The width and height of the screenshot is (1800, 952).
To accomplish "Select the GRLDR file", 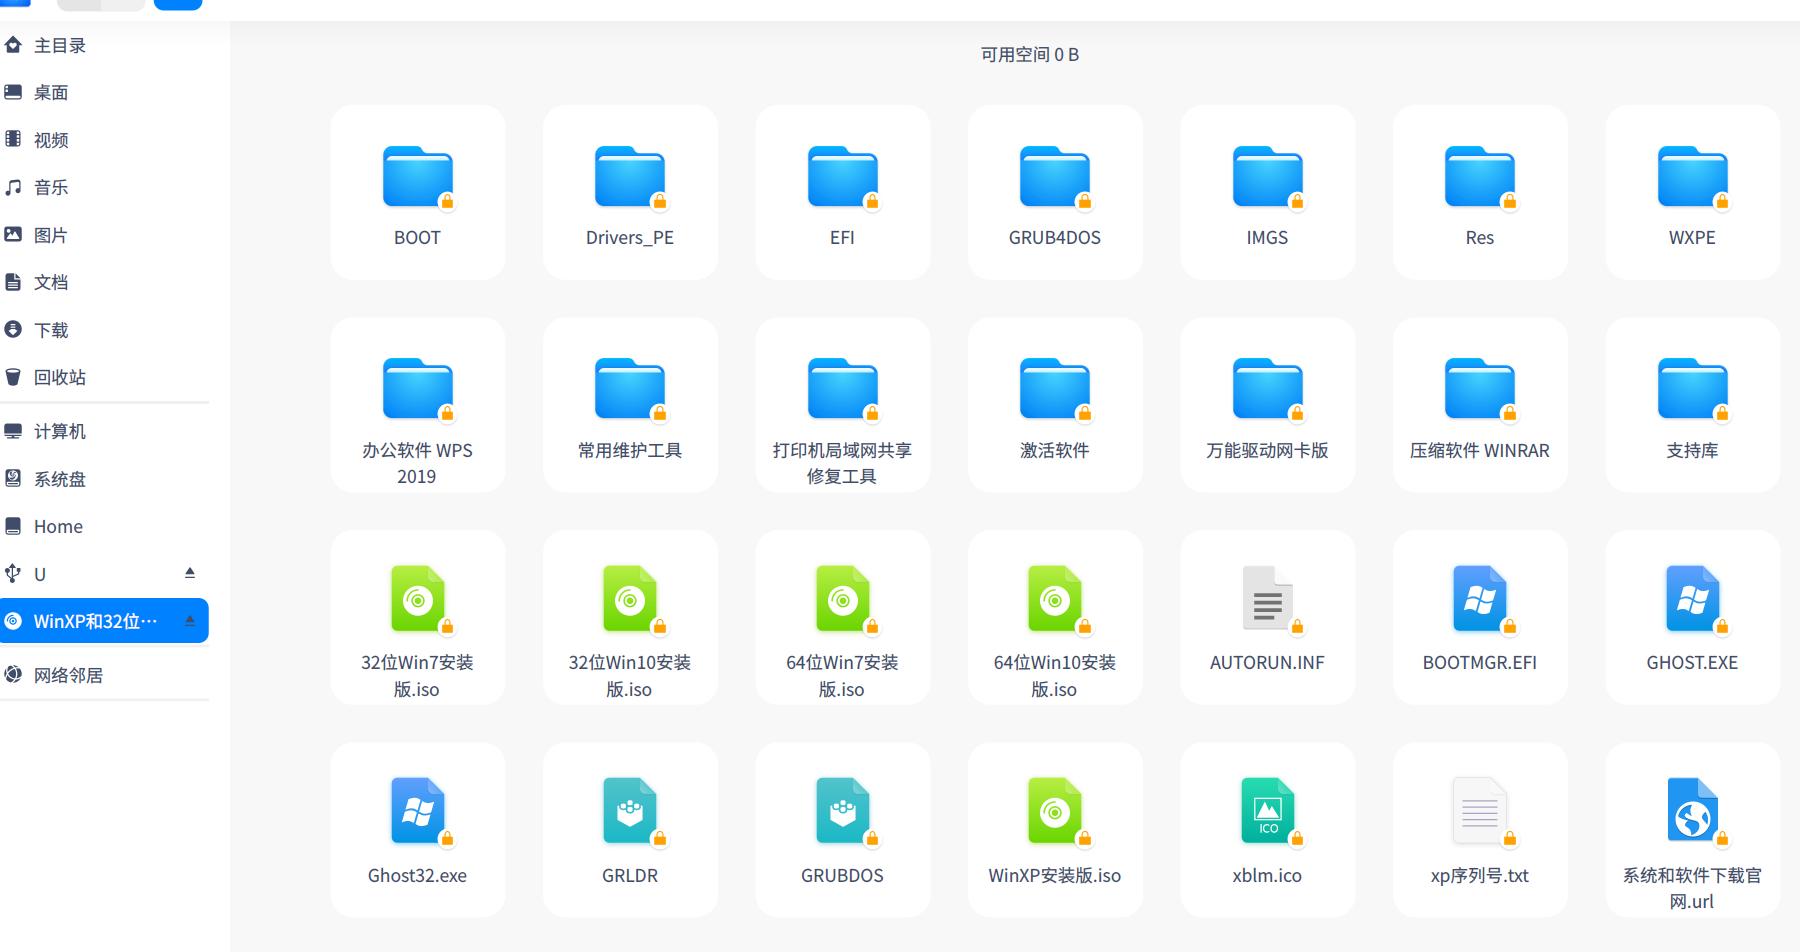I will click(629, 830).
